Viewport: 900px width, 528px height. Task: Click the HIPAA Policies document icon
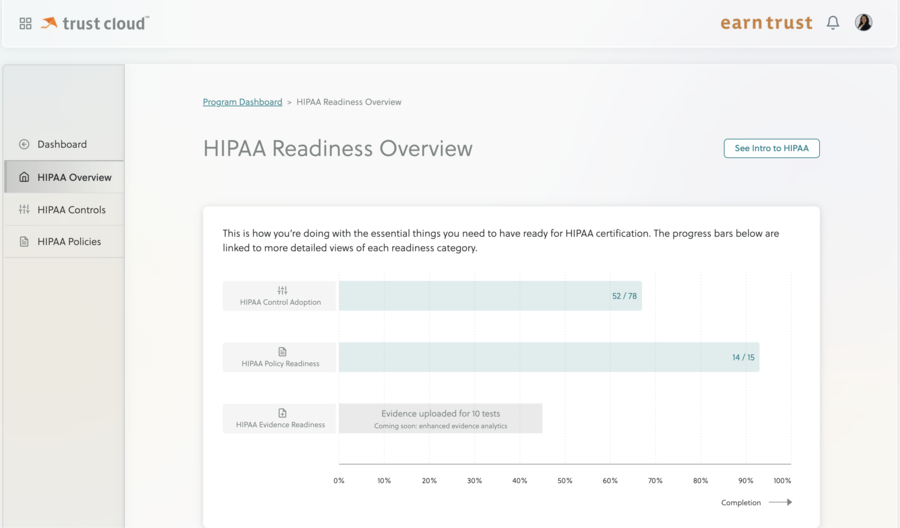point(24,242)
